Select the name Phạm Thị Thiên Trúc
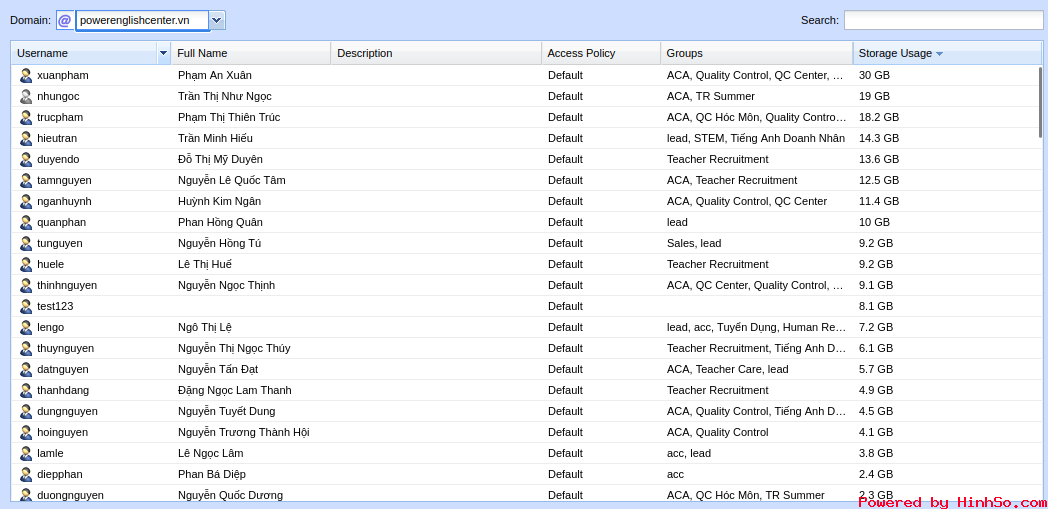This screenshot has height=509, width=1048. coord(229,118)
